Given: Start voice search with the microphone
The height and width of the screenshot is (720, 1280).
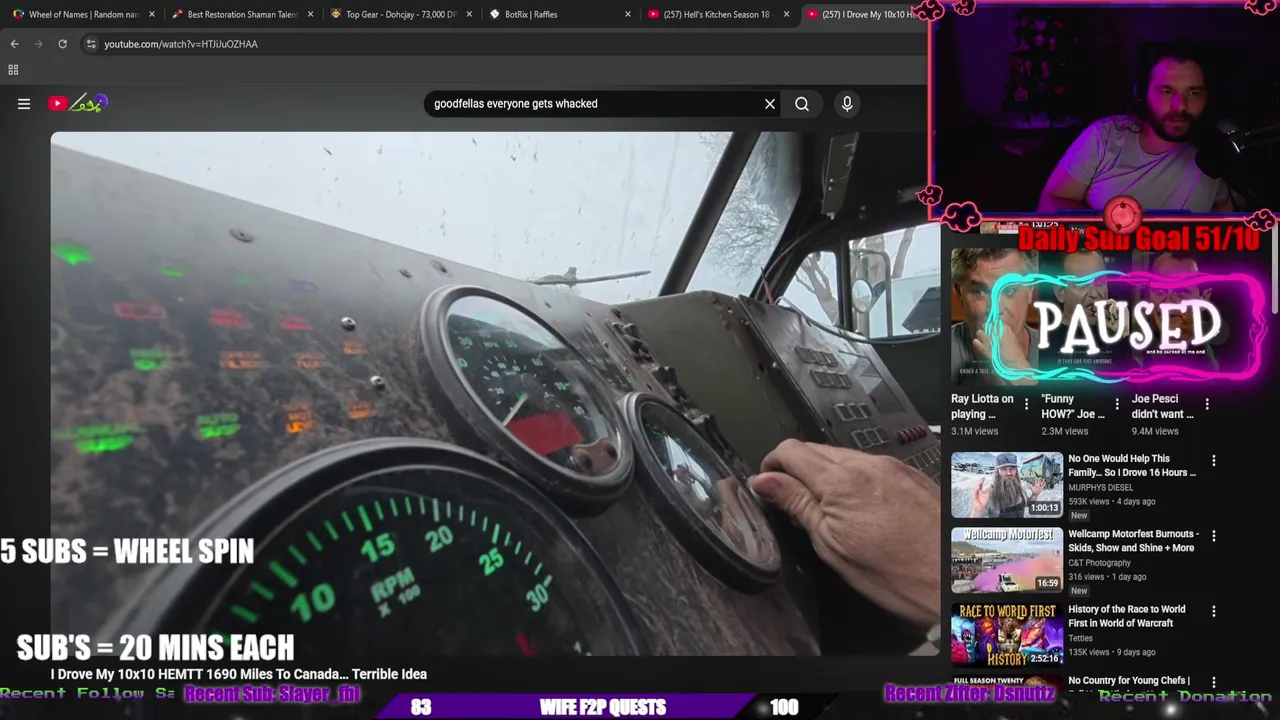Looking at the screenshot, I should click(847, 104).
